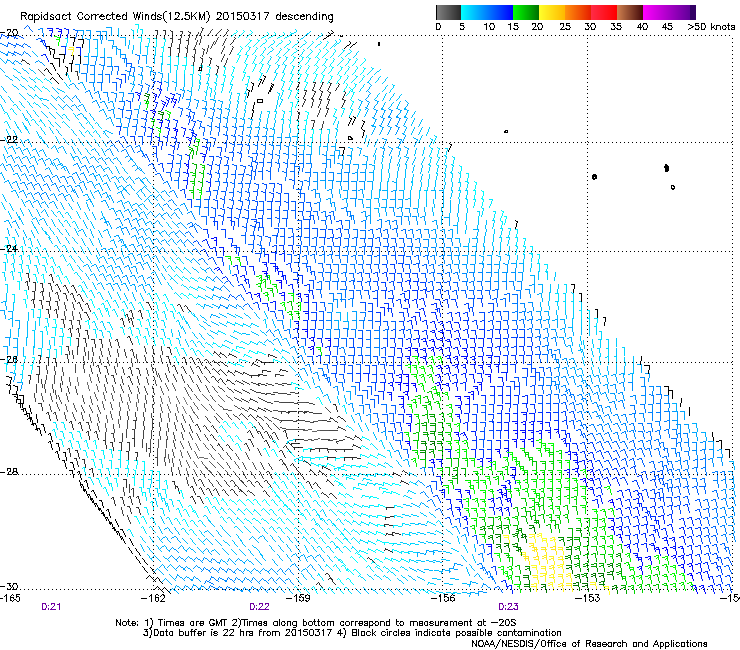Click the D:22 time label
Screen dimensions: 740x650
pos(259,607)
